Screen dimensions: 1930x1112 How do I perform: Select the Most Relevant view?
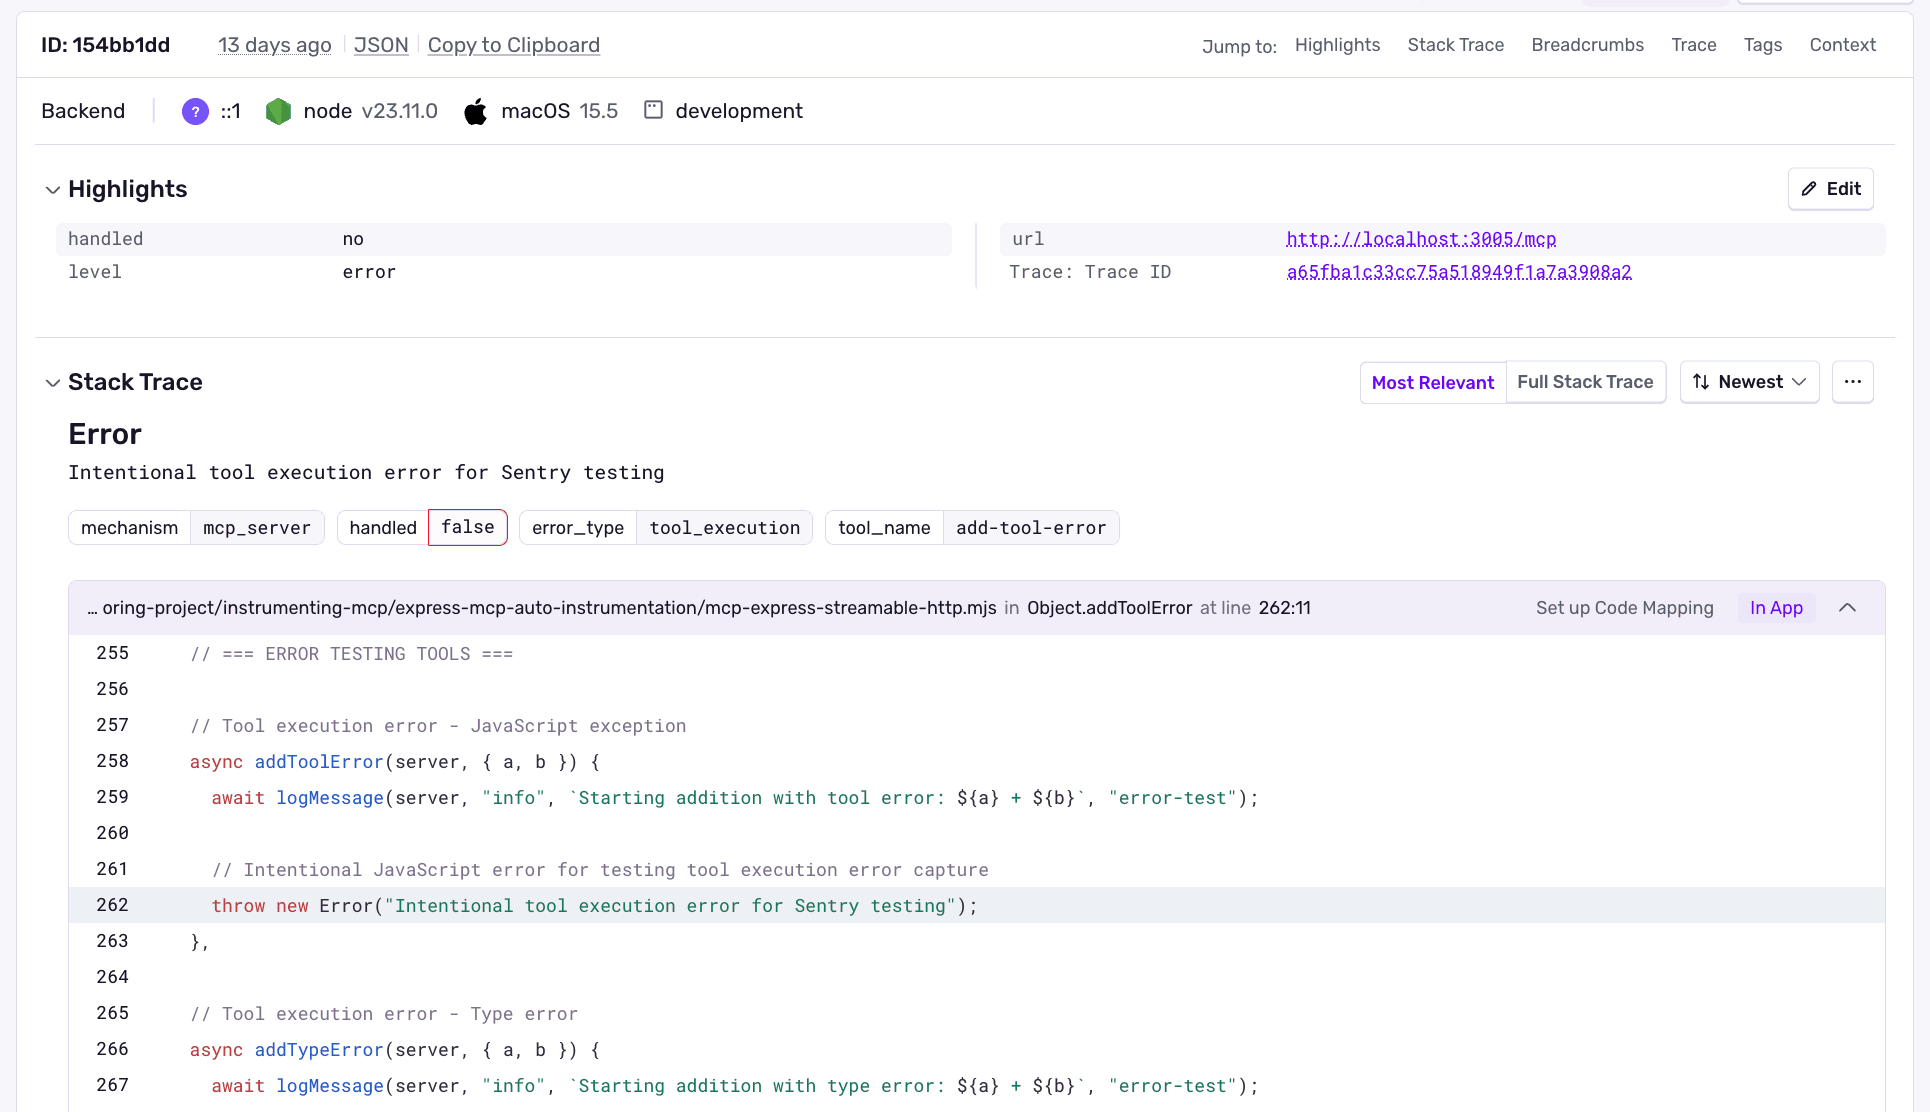[x=1432, y=382]
